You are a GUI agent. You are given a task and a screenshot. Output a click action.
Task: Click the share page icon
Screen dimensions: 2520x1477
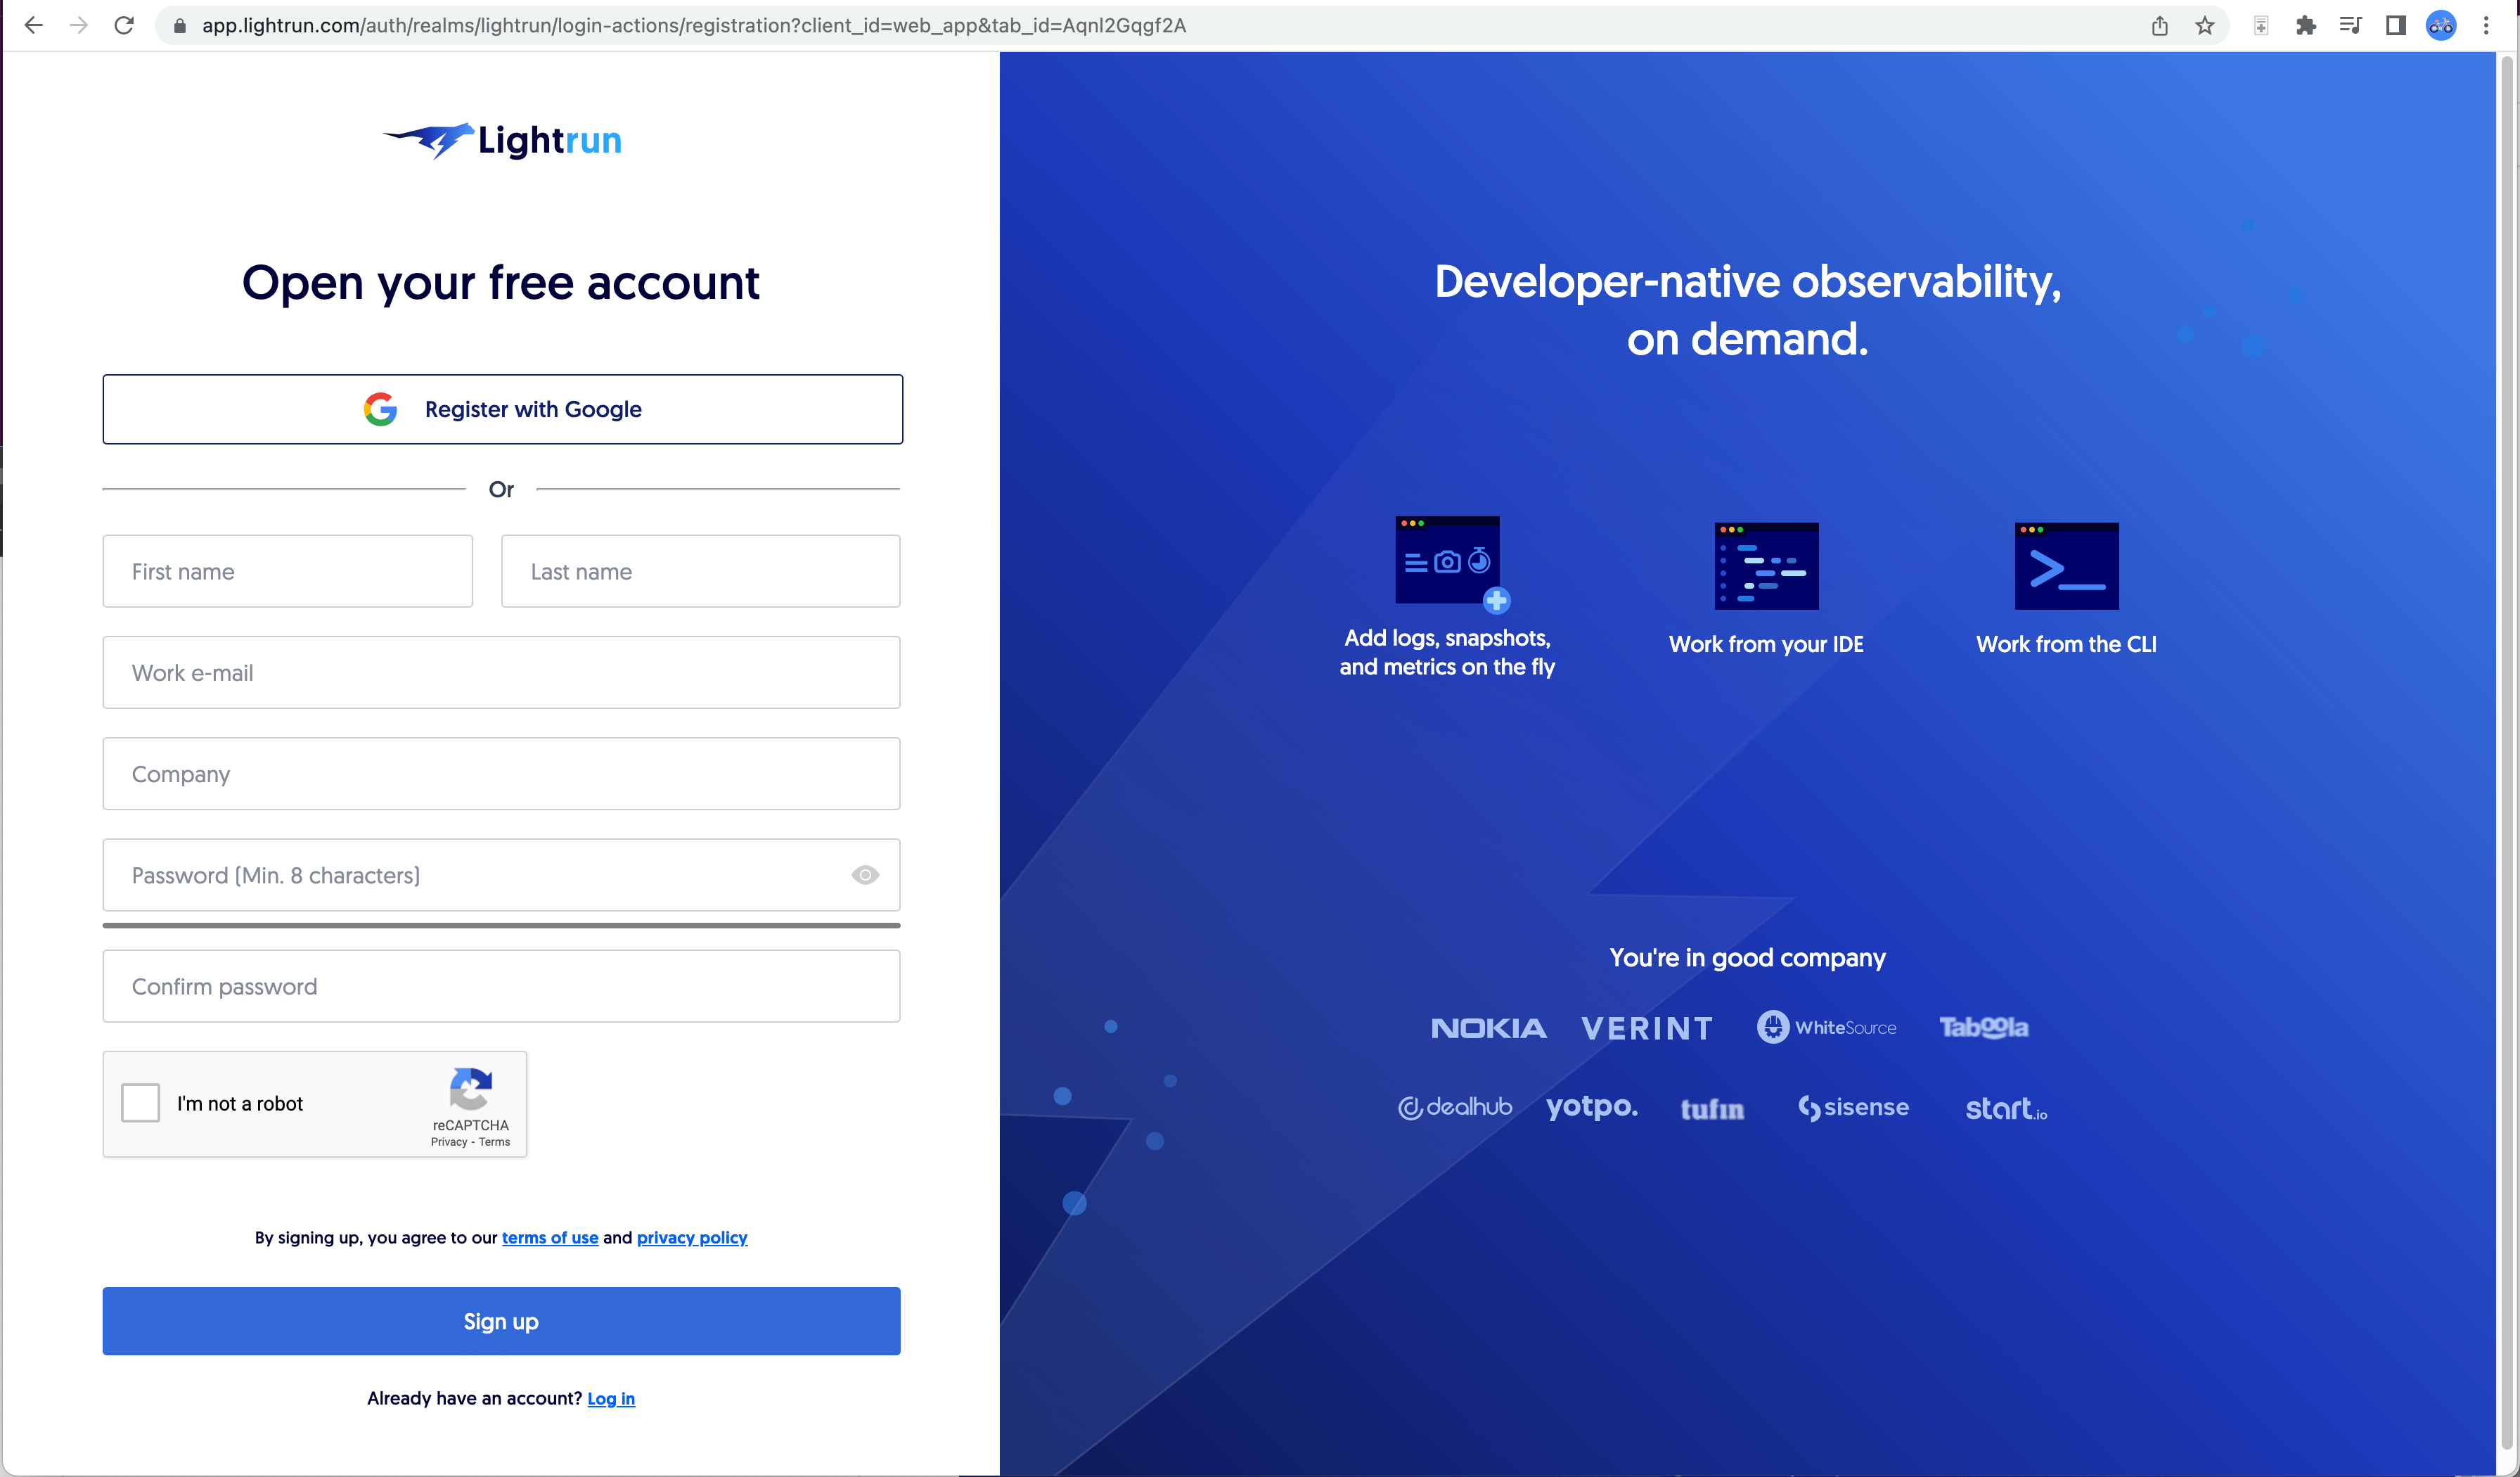click(x=2159, y=25)
